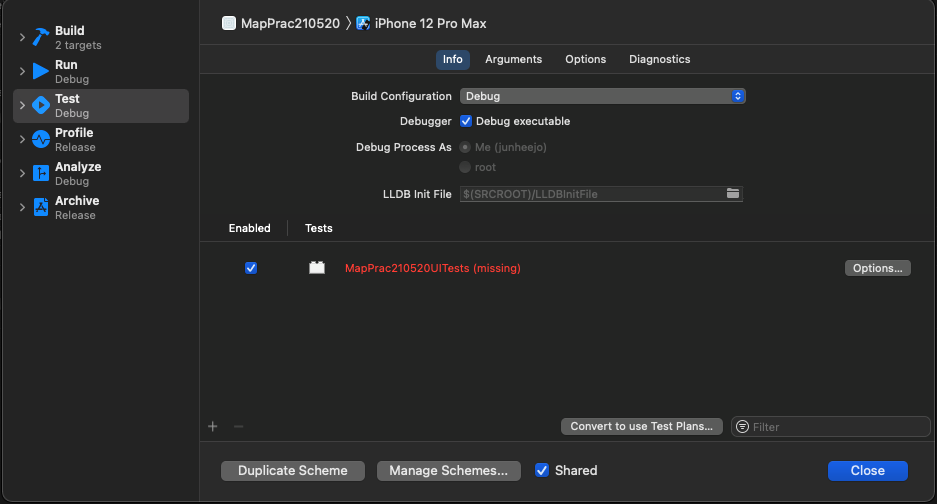Select the Archive label in the sidebar
Viewport: 937px width, 504px height.
point(77,201)
